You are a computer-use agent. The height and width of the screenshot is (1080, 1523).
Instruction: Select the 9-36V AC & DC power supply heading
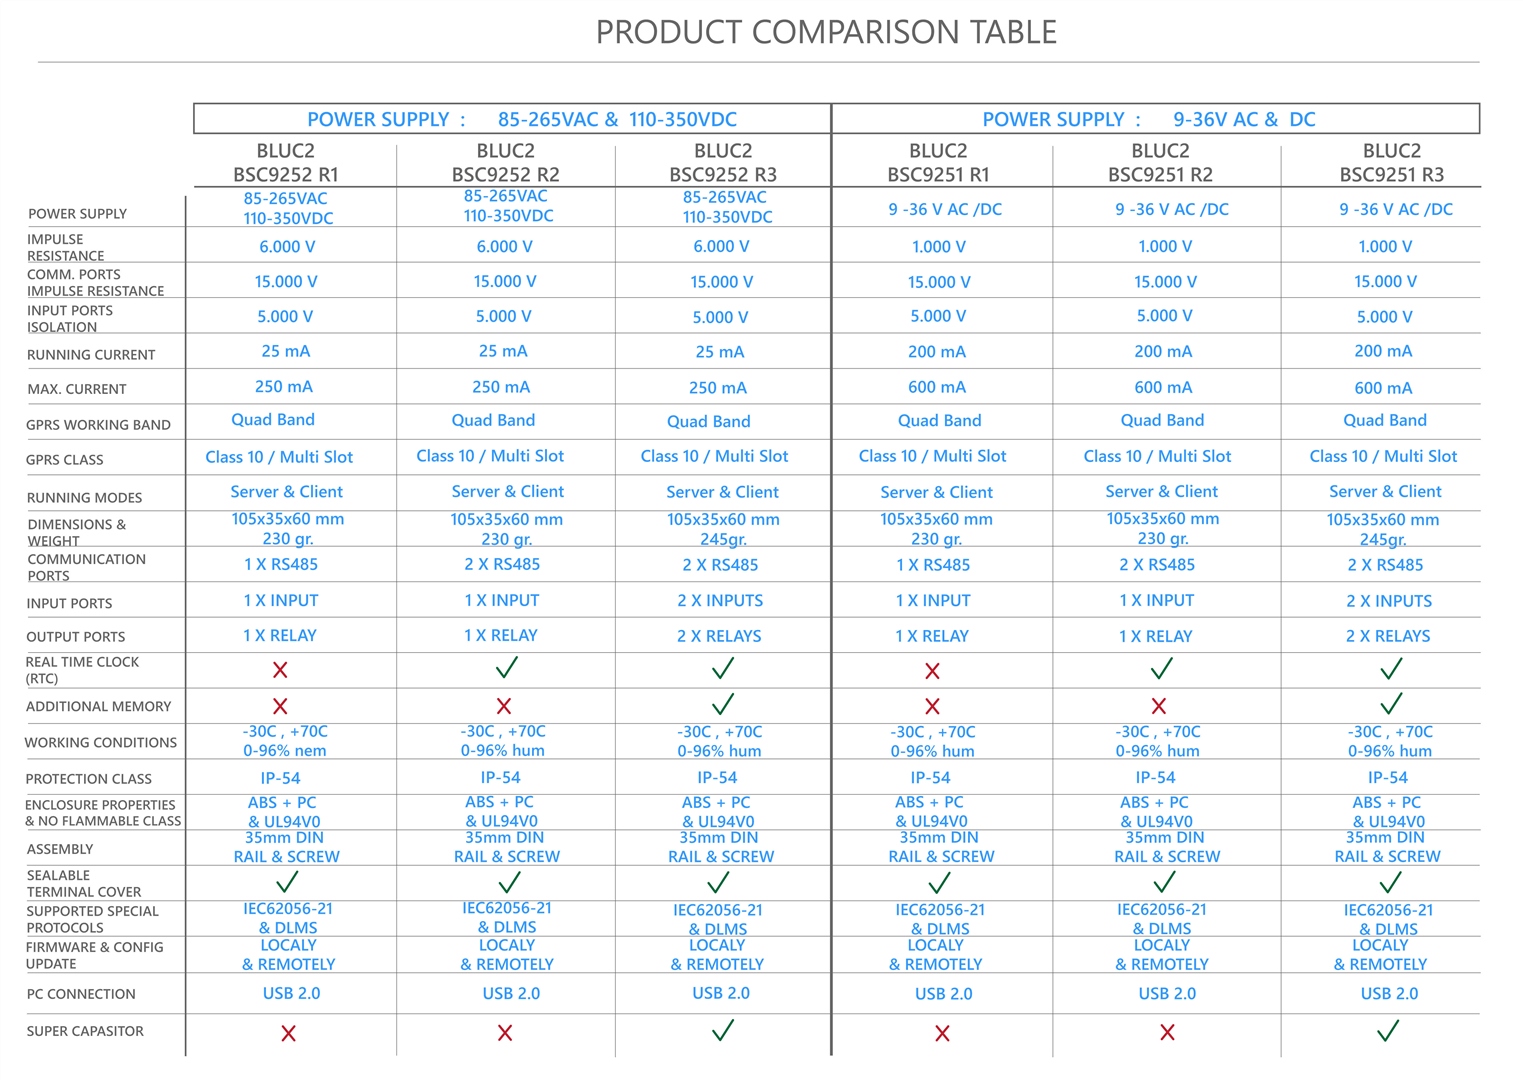pyautogui.click(x=1149, y=119)
